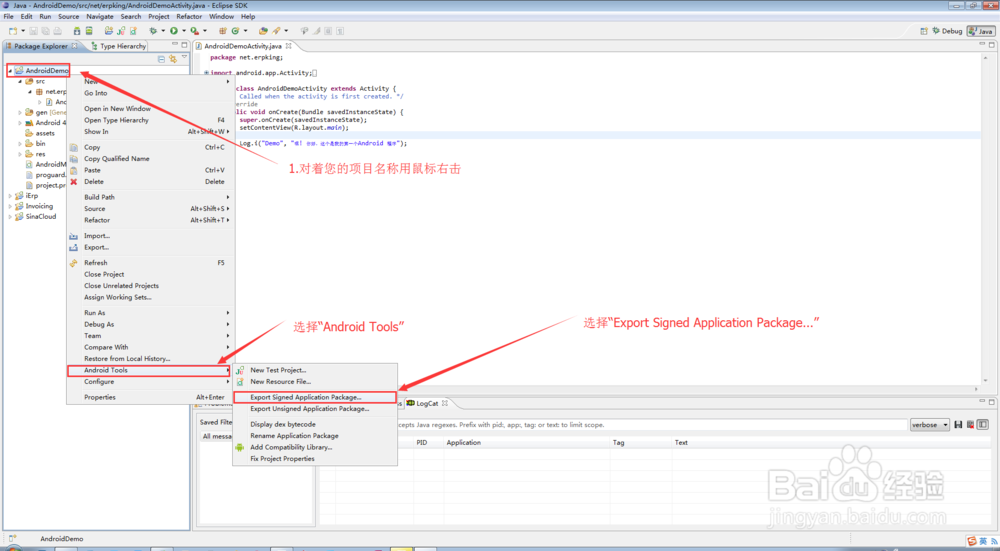Screen dimensions: 1000x551
Task: Close the AndroidDemoActivity.java editor tab
Action: (288, 46)
